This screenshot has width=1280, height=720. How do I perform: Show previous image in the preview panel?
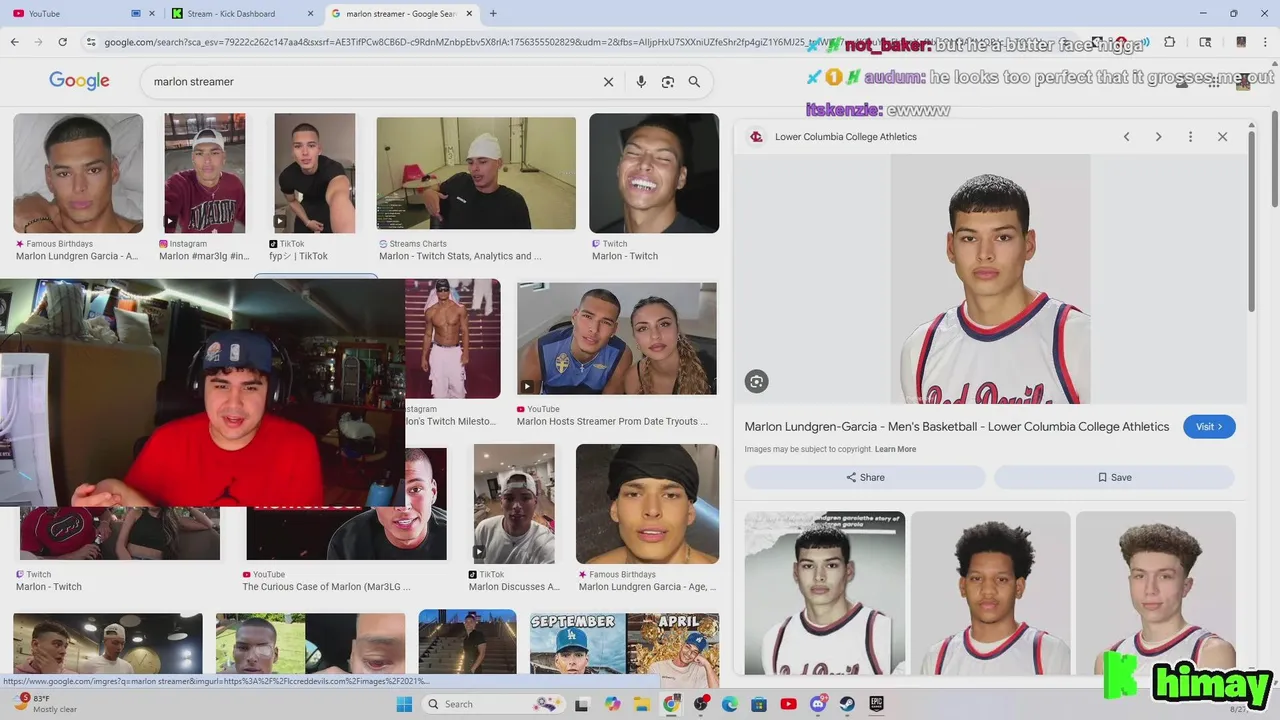coord(1126,137)
